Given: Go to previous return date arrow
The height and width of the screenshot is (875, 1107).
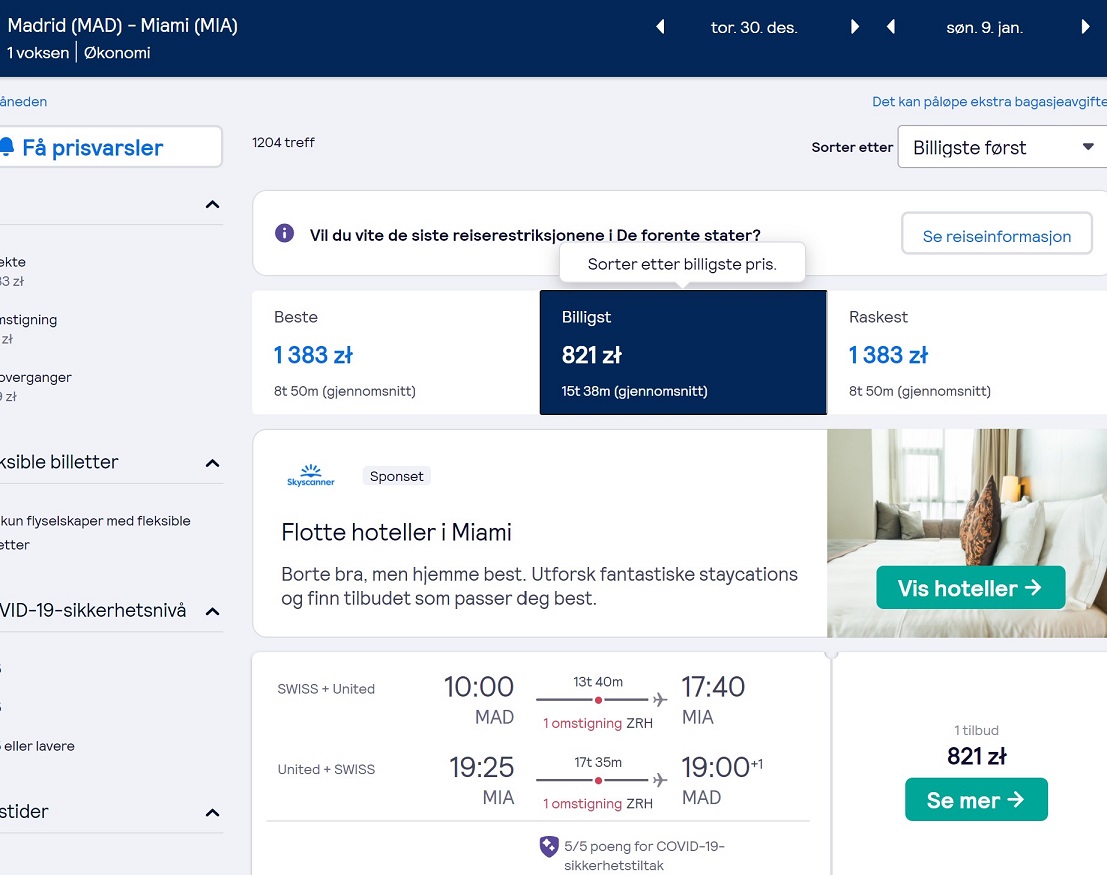Looking at the screenshot, I should 891,27.
